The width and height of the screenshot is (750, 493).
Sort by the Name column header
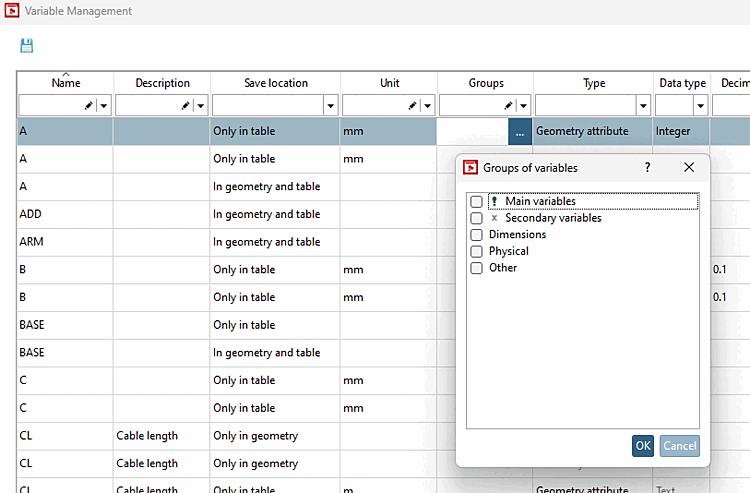[66, 83]
